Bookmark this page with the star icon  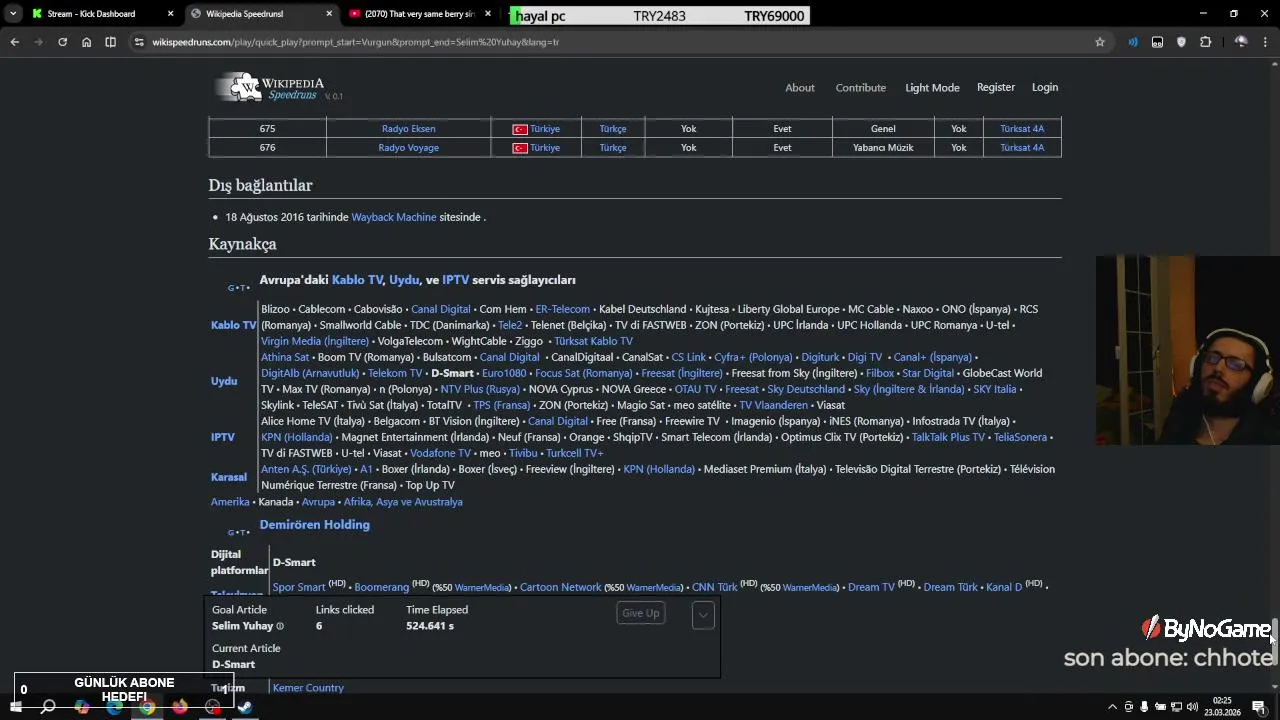[1100, 42]
